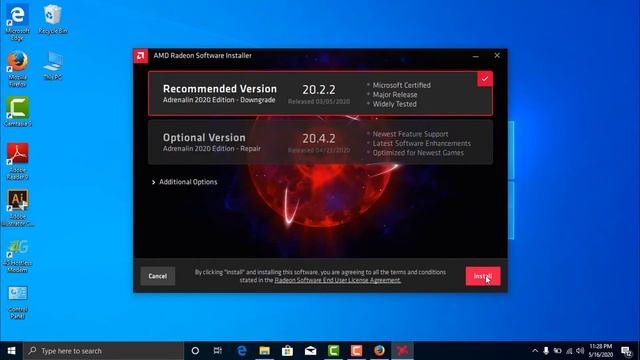Open the Recycle Bin desktop icon
Viewport: 640px width, 360px height.
pyautogui.click(x=53, y=19)
